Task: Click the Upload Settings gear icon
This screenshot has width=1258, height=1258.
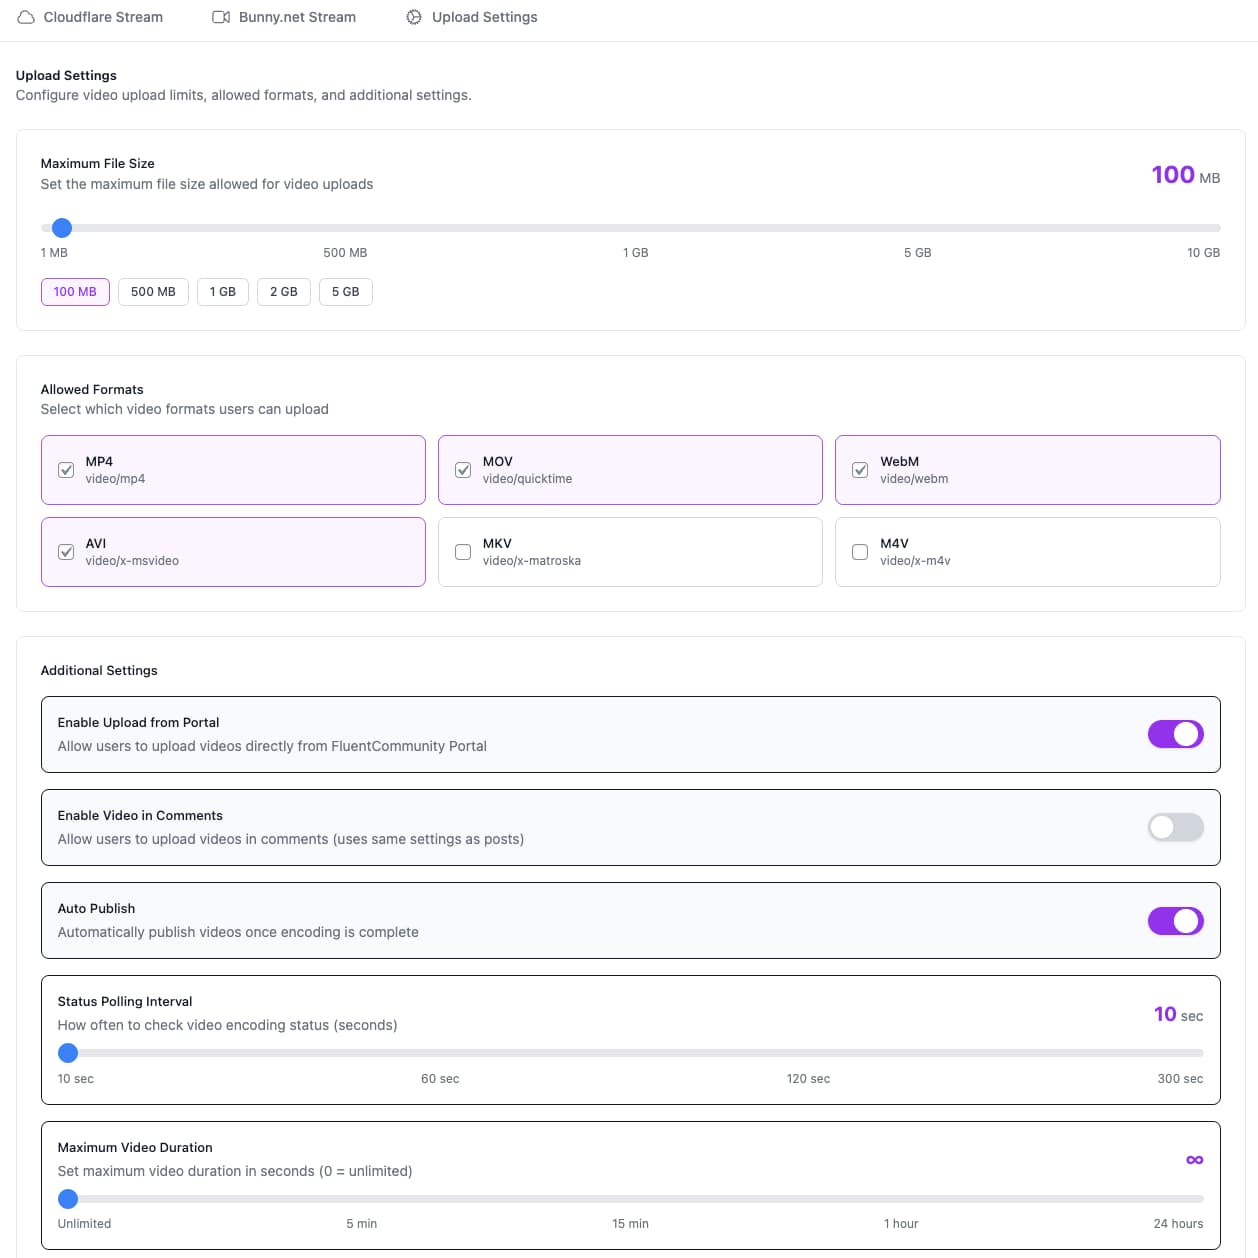Action: coord(412,16)
